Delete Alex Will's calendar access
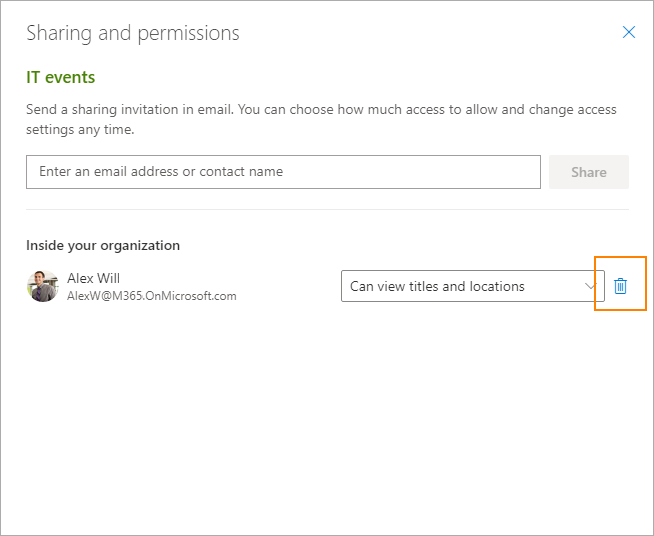The width and height of the screenshot is (654, 536). coord(620,286)
